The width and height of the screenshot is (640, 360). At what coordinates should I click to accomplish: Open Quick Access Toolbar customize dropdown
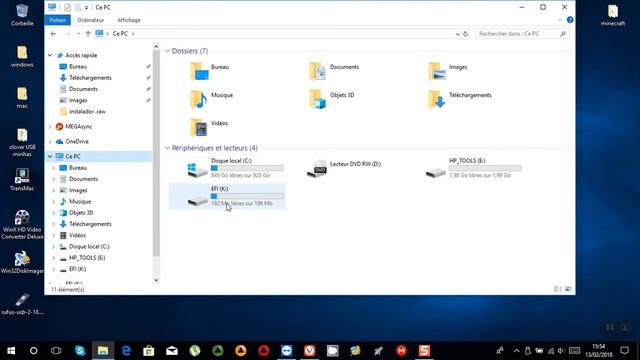[x=86, y=8]
